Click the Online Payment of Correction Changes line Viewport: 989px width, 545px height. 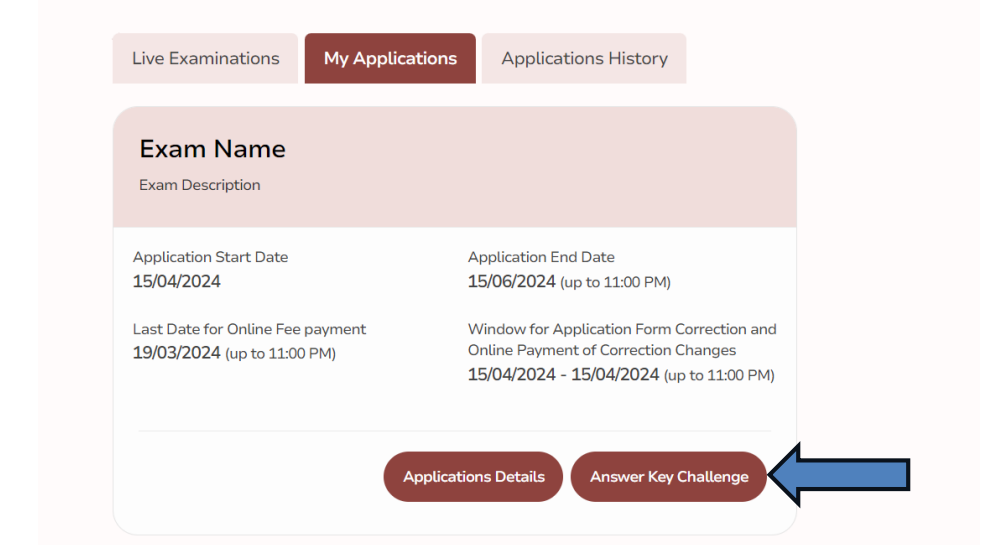coord(601,350)
